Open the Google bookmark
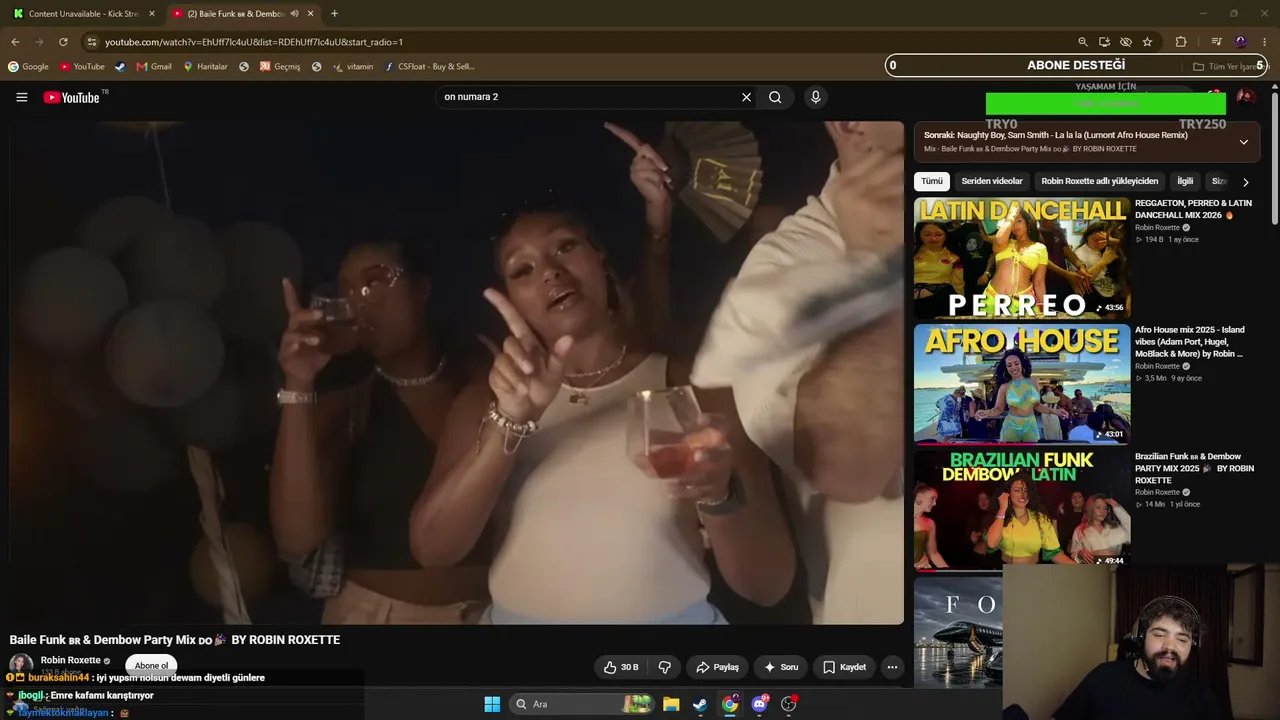This screenshot has width=1280, height=720. (28, 67)
